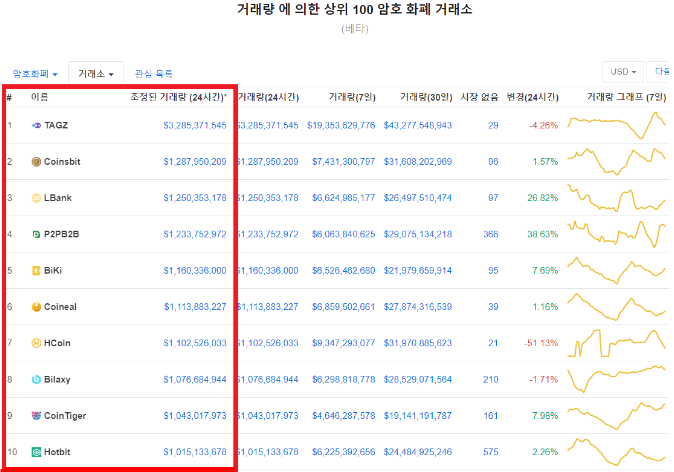Click the Coinsbit exchange logo icon
The image size is (674, 472).
[37, 162]
